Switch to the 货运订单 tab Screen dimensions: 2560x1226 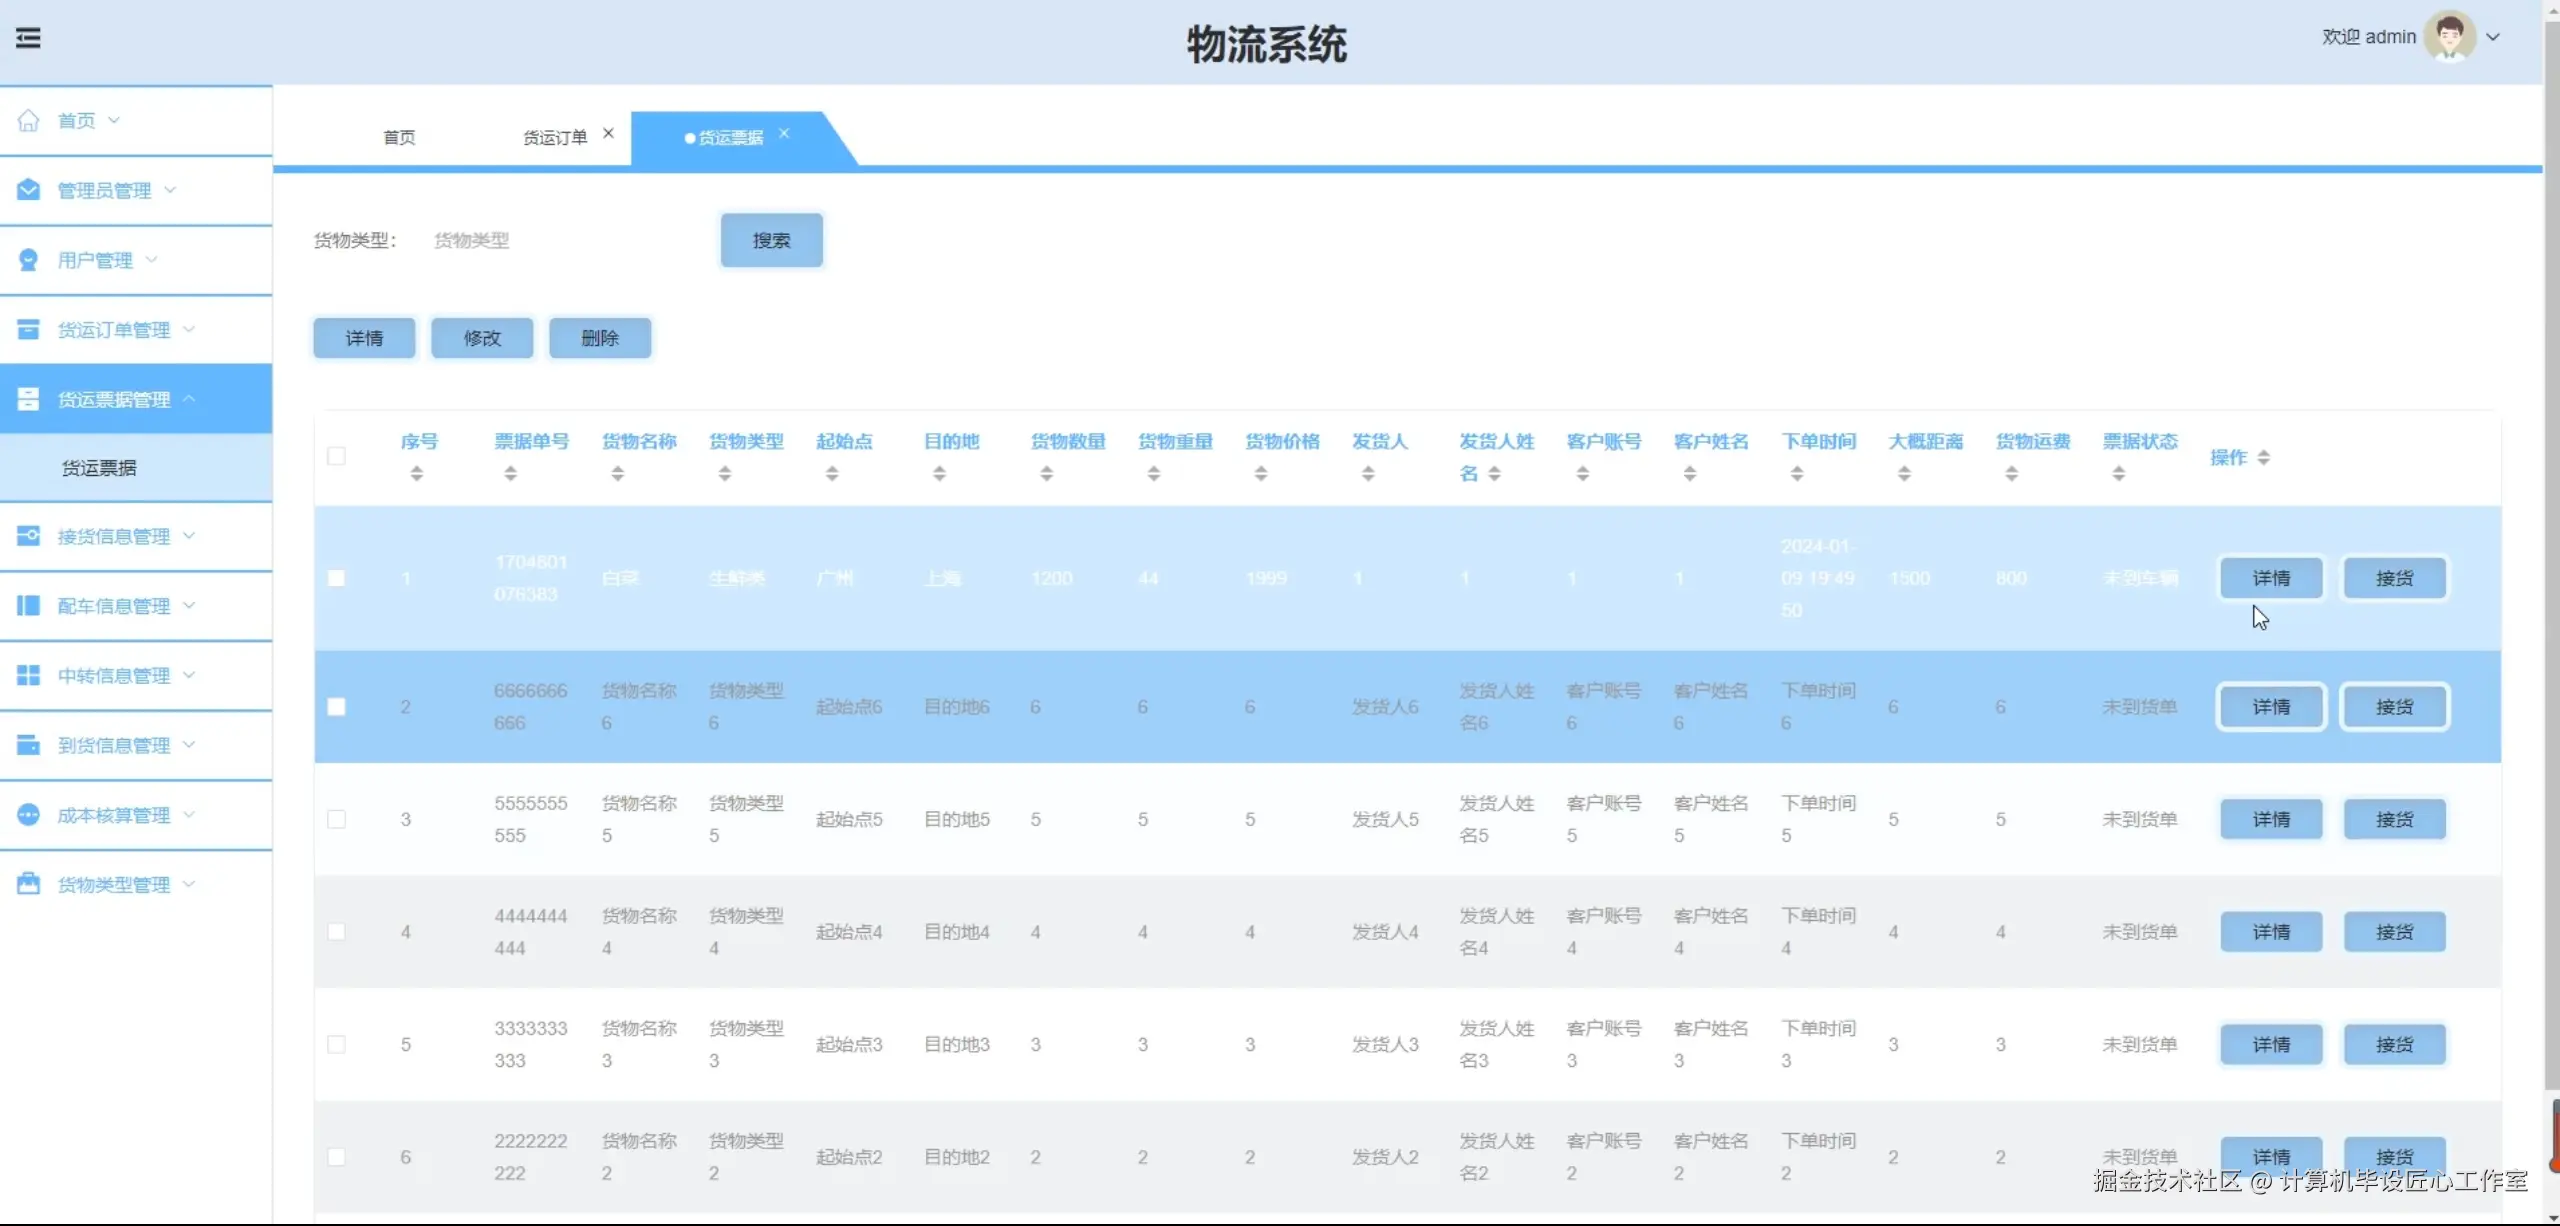[555, 137]
